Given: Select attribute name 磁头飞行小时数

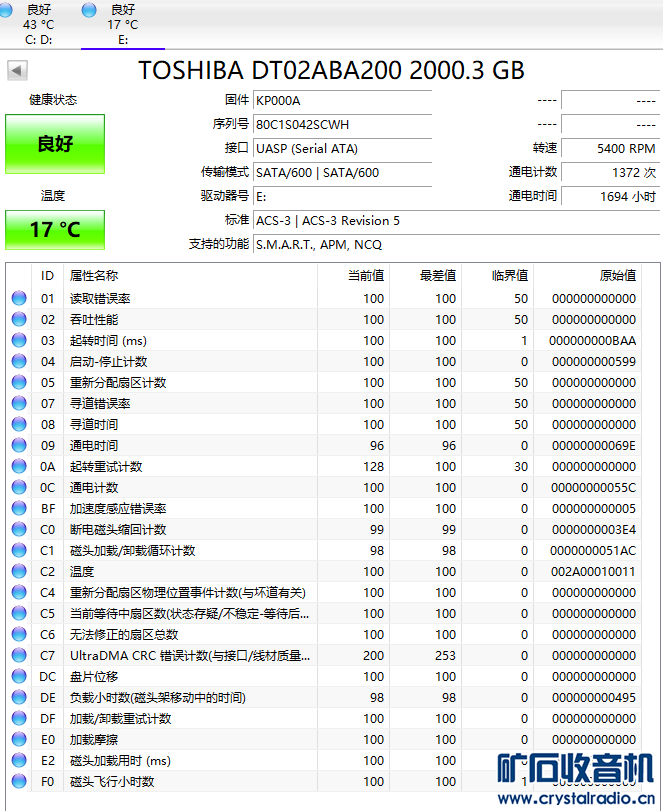Looking at the screenshot, I should [112, 782].
